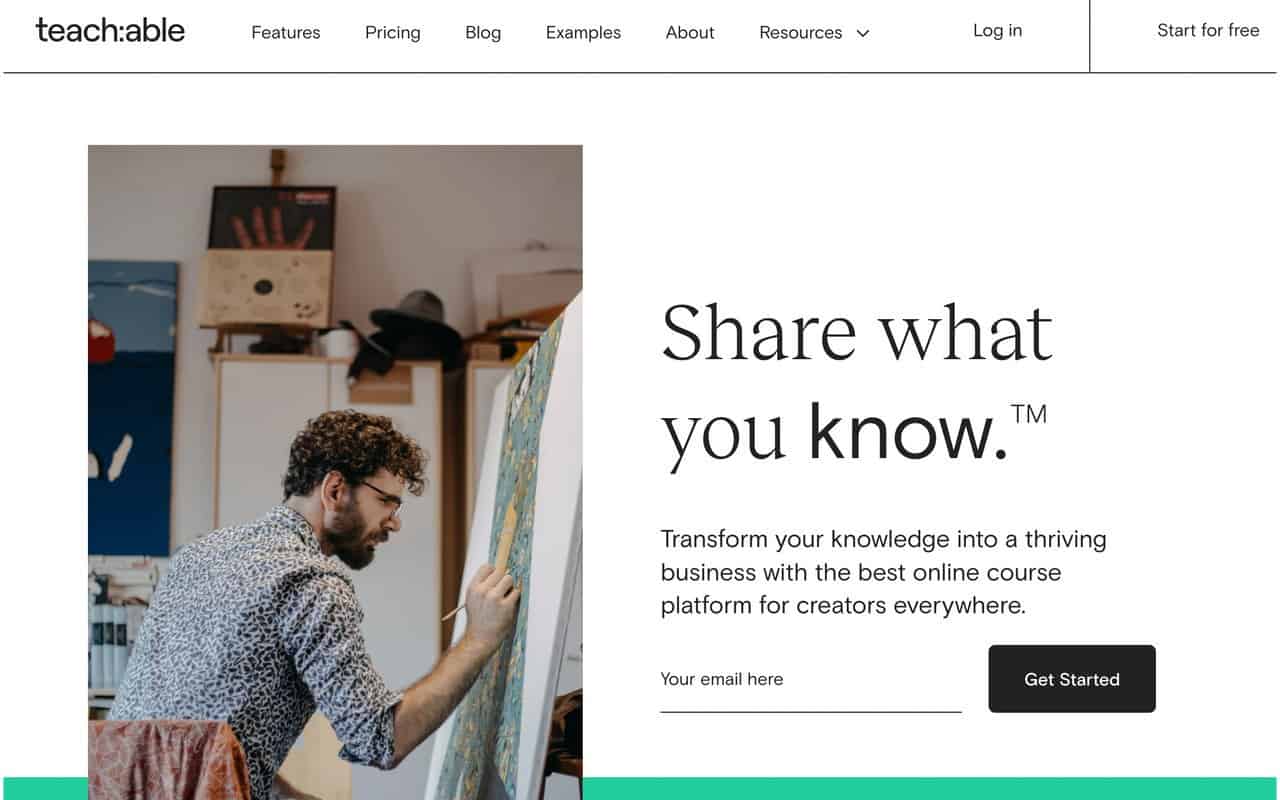The height and width of the screenshot is (800, 1280).
Task: Expand the Resources dropdown
Action: click(x=801, y=32)
